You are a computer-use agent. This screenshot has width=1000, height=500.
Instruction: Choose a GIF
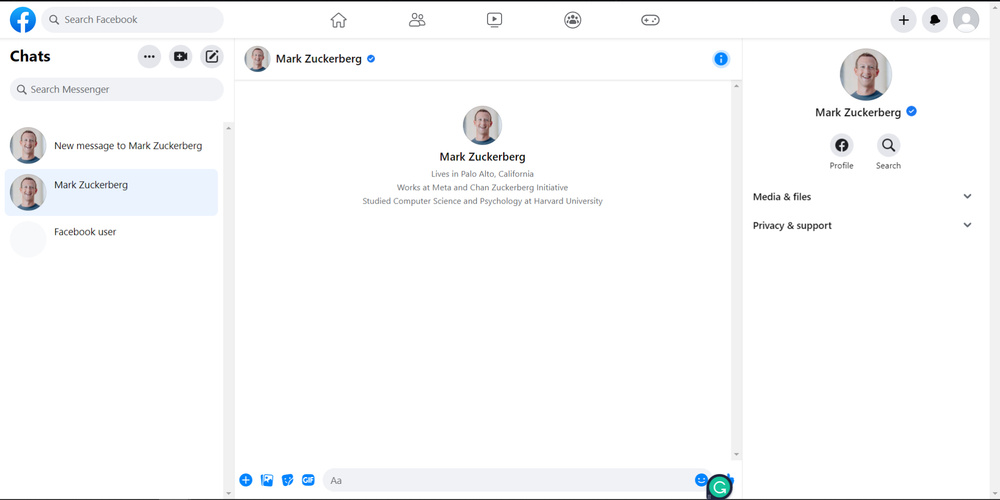(308, 480)
